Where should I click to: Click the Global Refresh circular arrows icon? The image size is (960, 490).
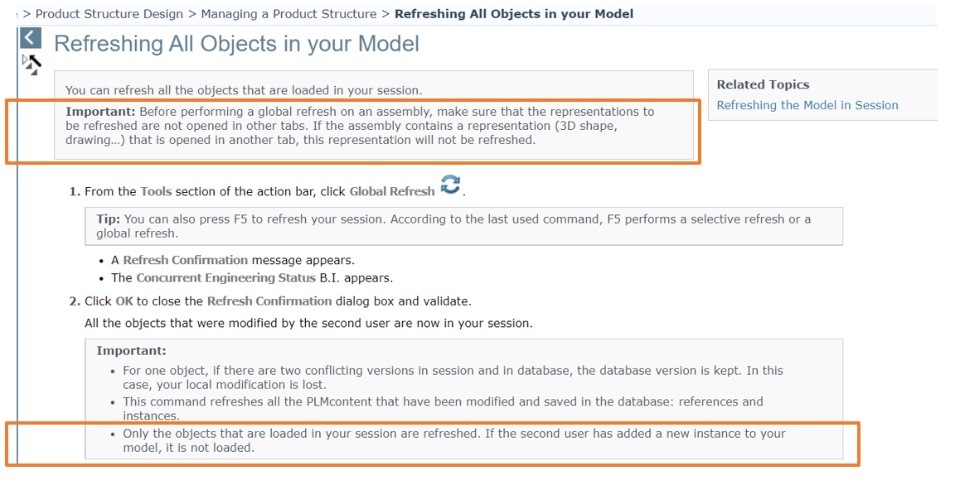[x=451, y=186]
